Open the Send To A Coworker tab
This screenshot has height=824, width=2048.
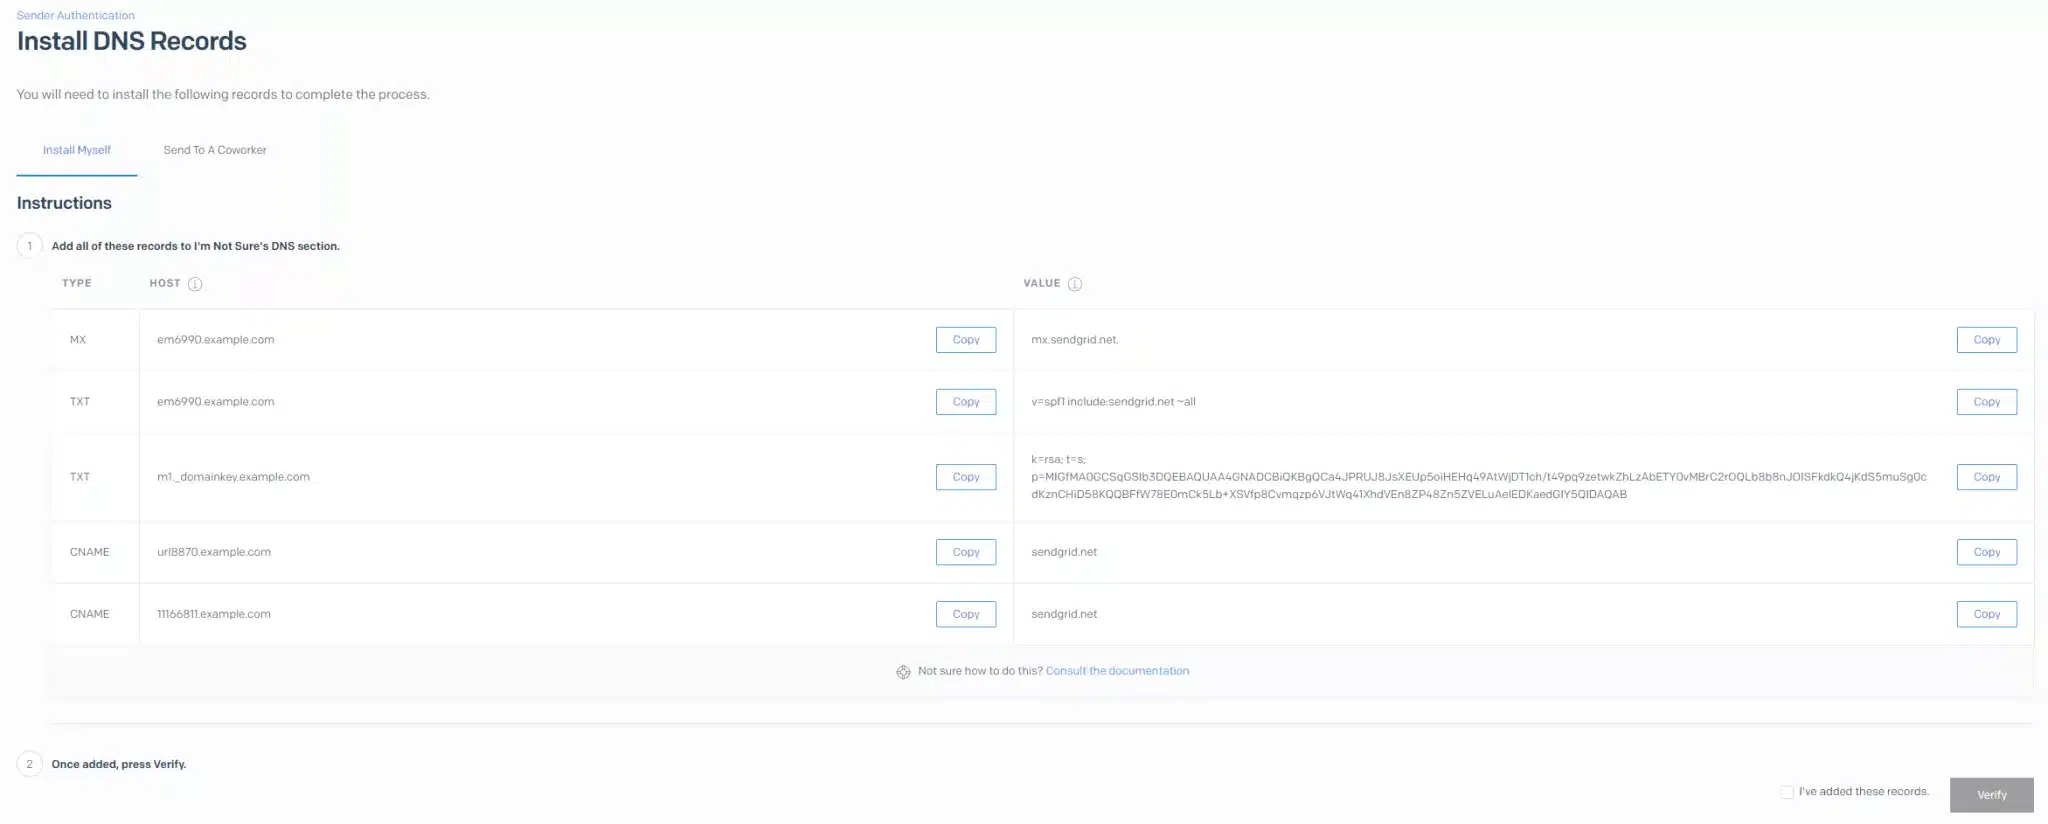click(215, 150)
